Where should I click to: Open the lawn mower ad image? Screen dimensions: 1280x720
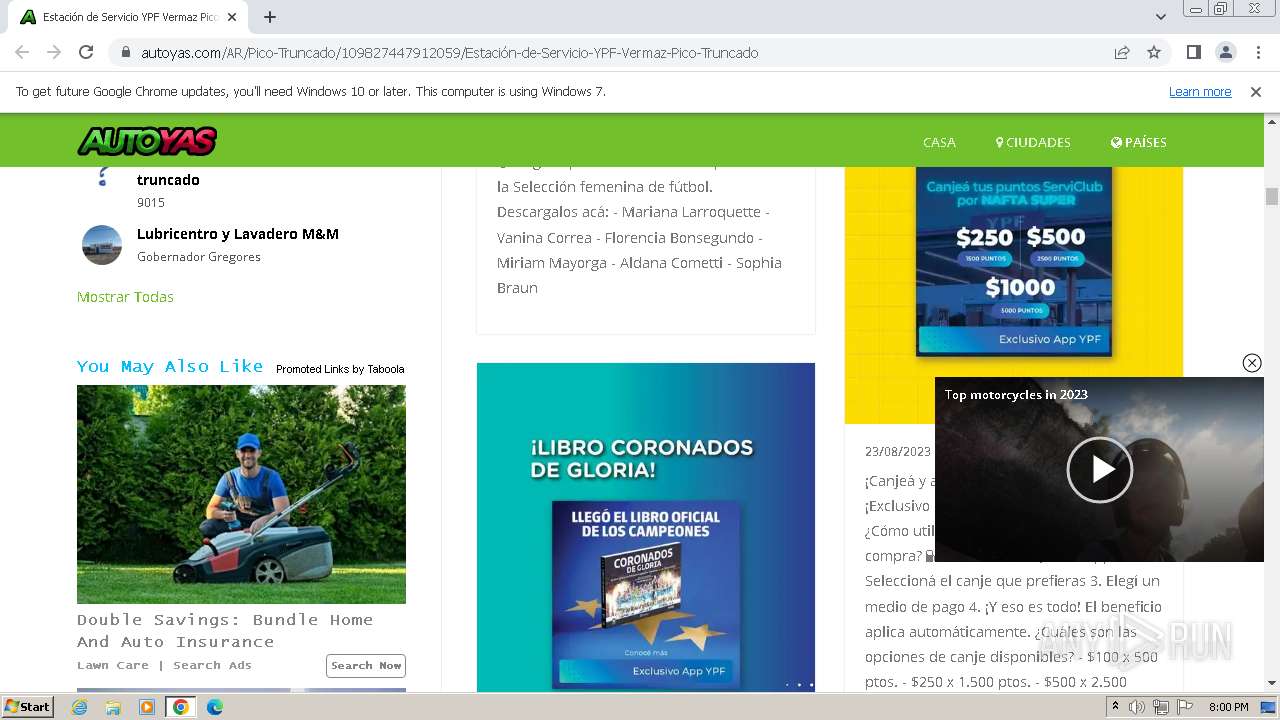tap(241, 494)
